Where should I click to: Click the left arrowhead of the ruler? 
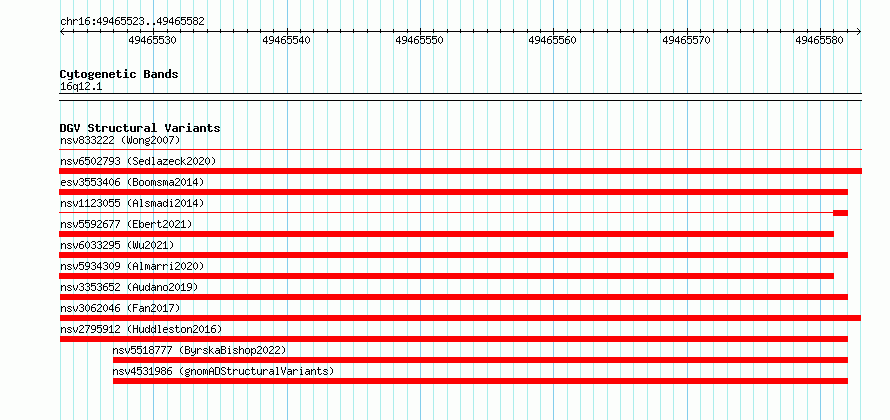pyautogui.click(x=62, y=32)
